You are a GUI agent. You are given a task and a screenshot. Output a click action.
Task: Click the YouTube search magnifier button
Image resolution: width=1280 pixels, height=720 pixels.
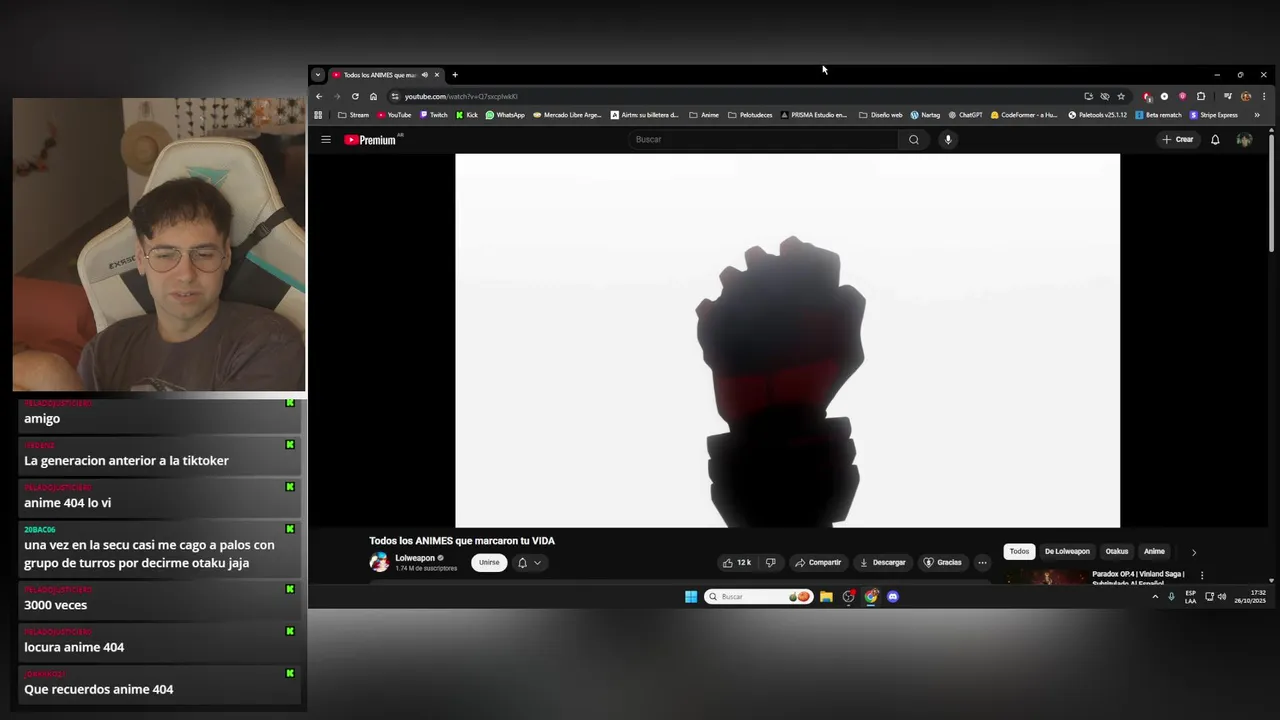pyautogui.click(x=913, y=140)
